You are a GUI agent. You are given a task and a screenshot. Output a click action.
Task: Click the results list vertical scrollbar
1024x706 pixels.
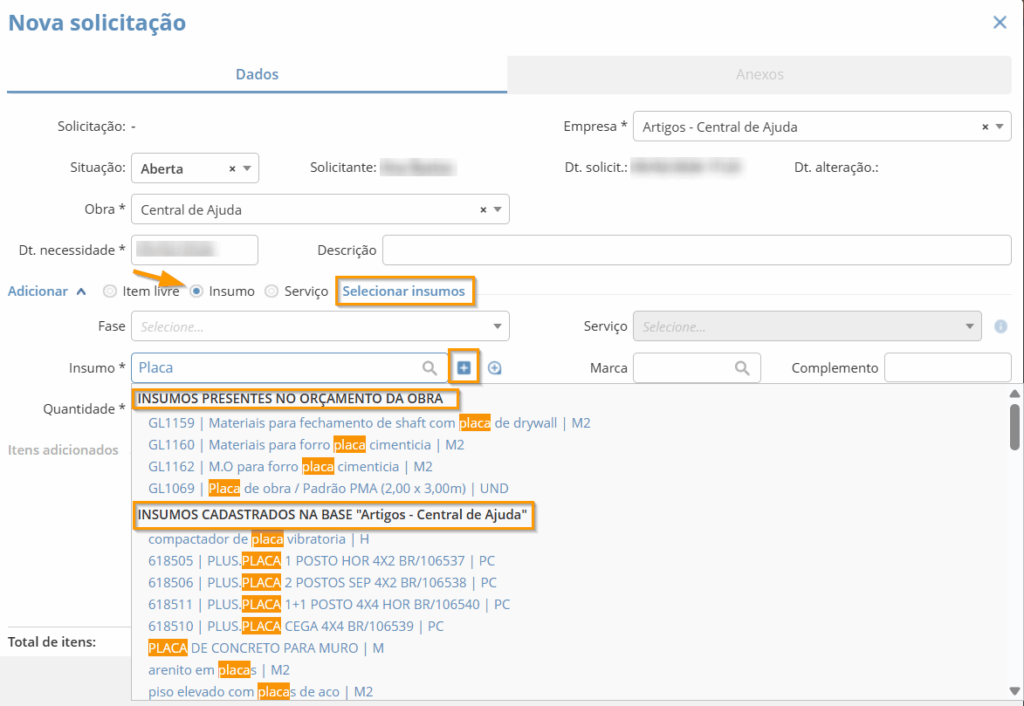(x=1015, y=426)
